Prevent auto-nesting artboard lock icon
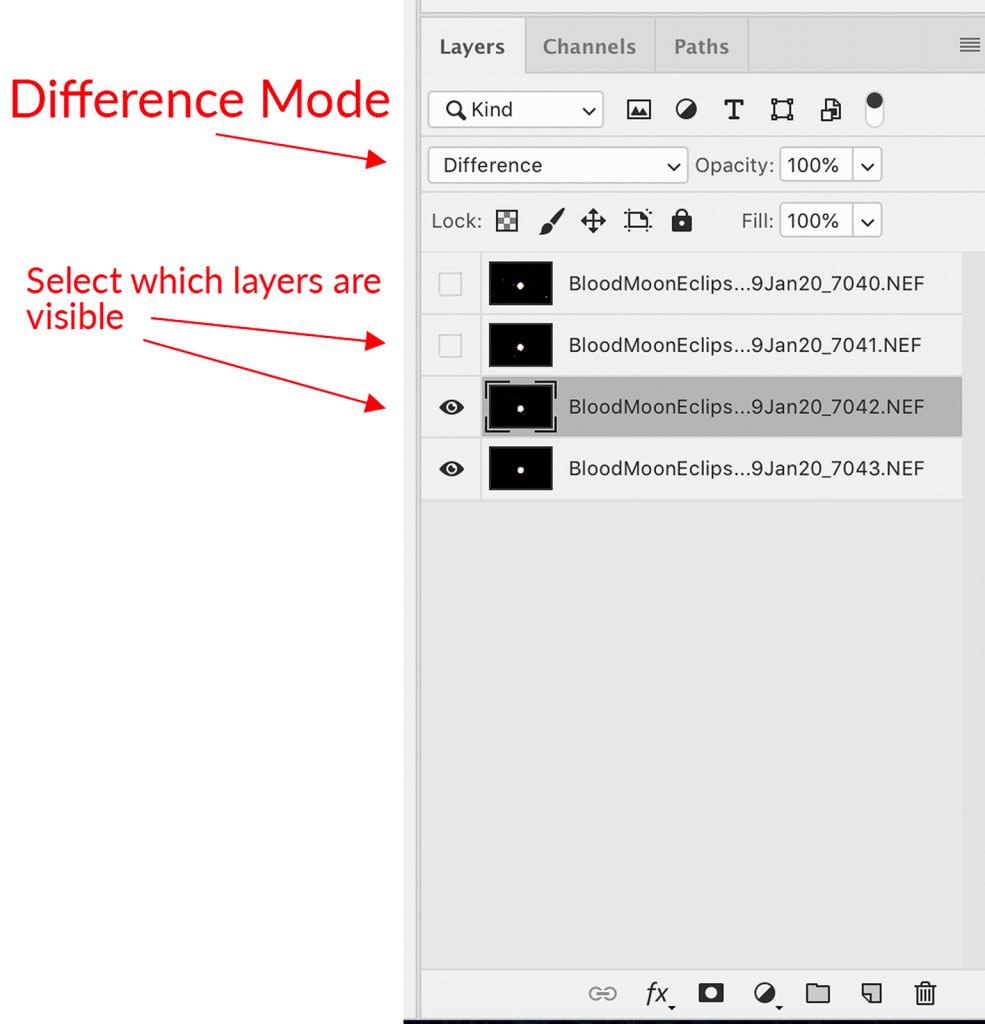This screenshot has height=1024, width=985. click(x=638, y=220)
